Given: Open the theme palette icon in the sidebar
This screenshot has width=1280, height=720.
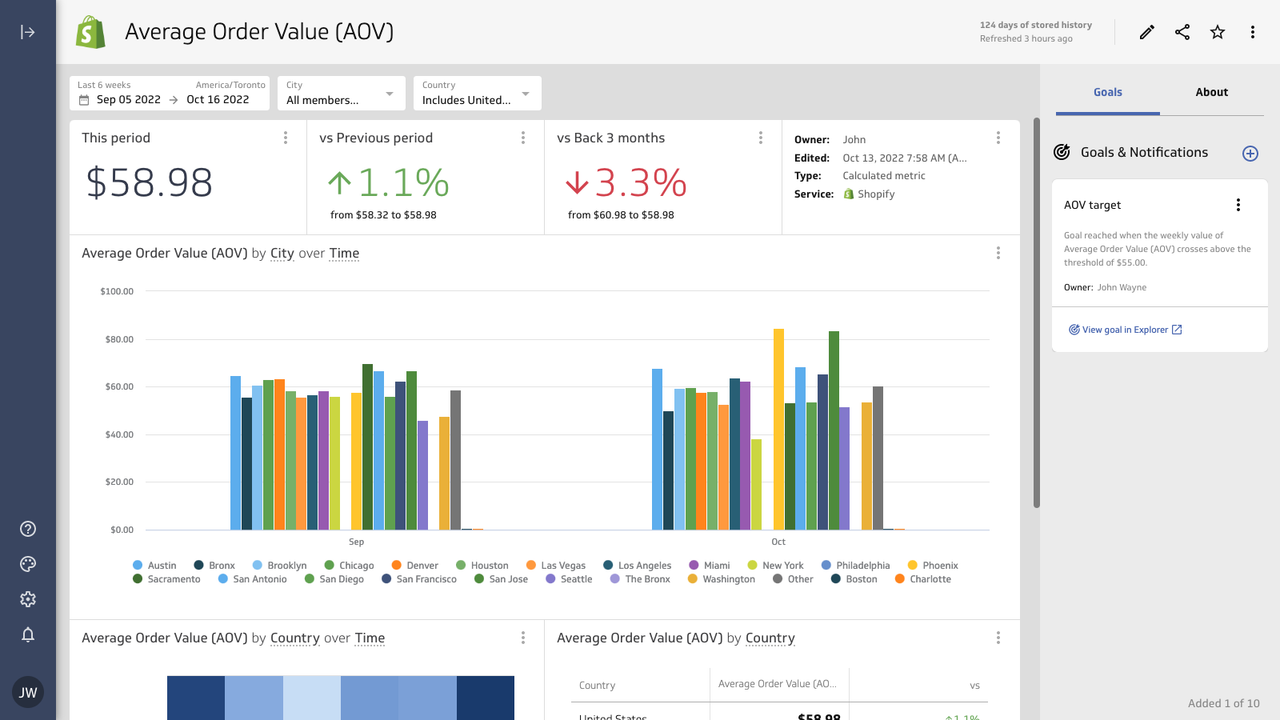Looking at the screenshot, I should click(x=27, y=563).
